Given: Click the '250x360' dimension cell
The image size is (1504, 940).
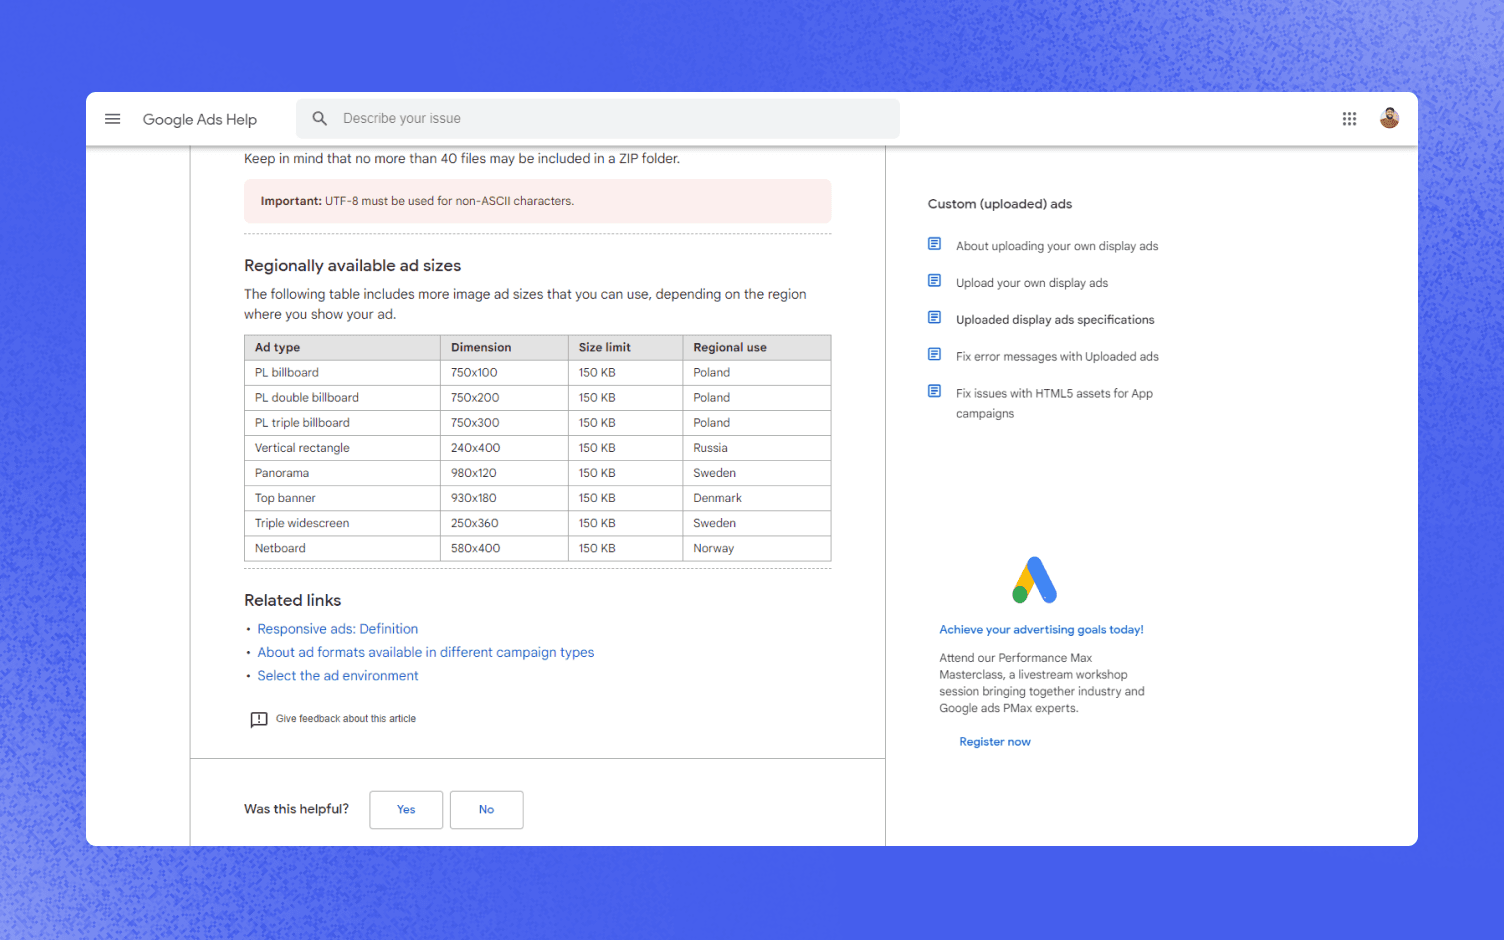Looking at the screenshot, I should [504, 523].
